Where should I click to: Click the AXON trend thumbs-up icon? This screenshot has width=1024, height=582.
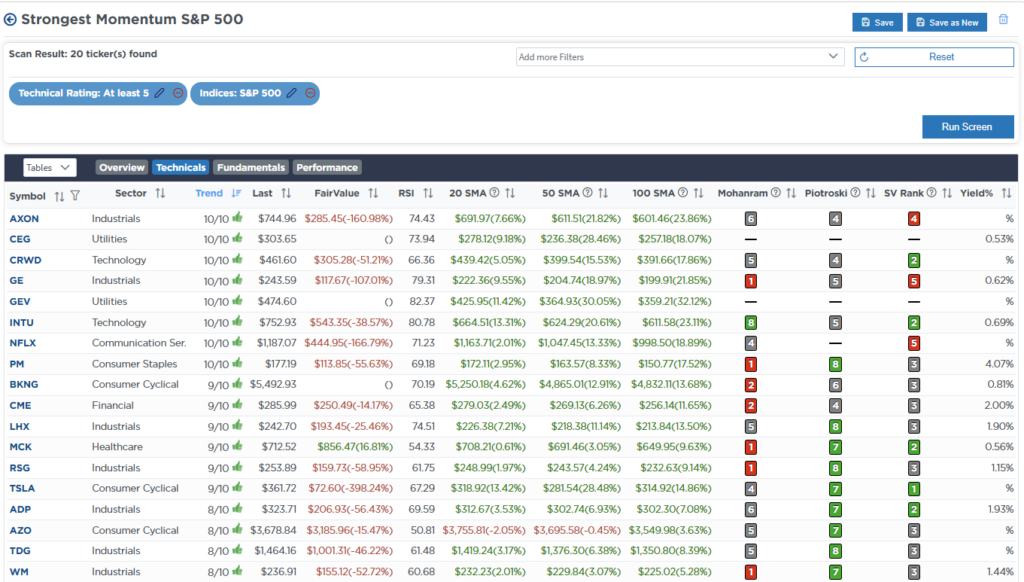pos(237,218)
